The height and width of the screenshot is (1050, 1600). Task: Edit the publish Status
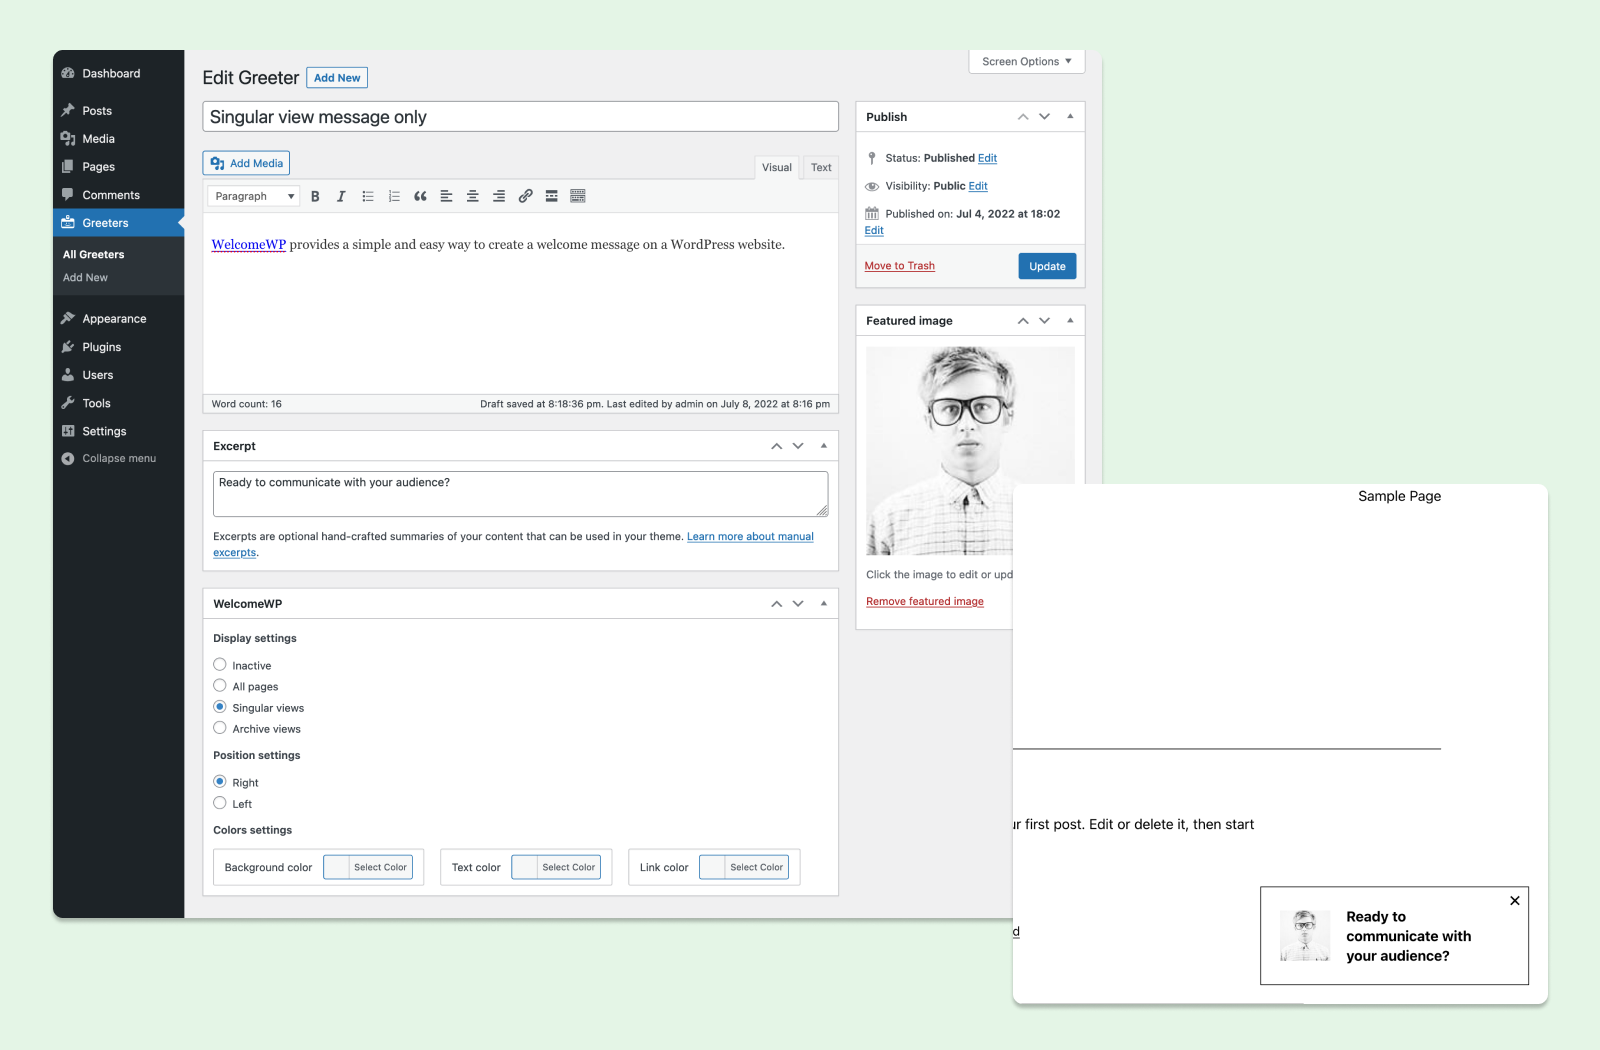pyautogui.click(x=987, y=158)
